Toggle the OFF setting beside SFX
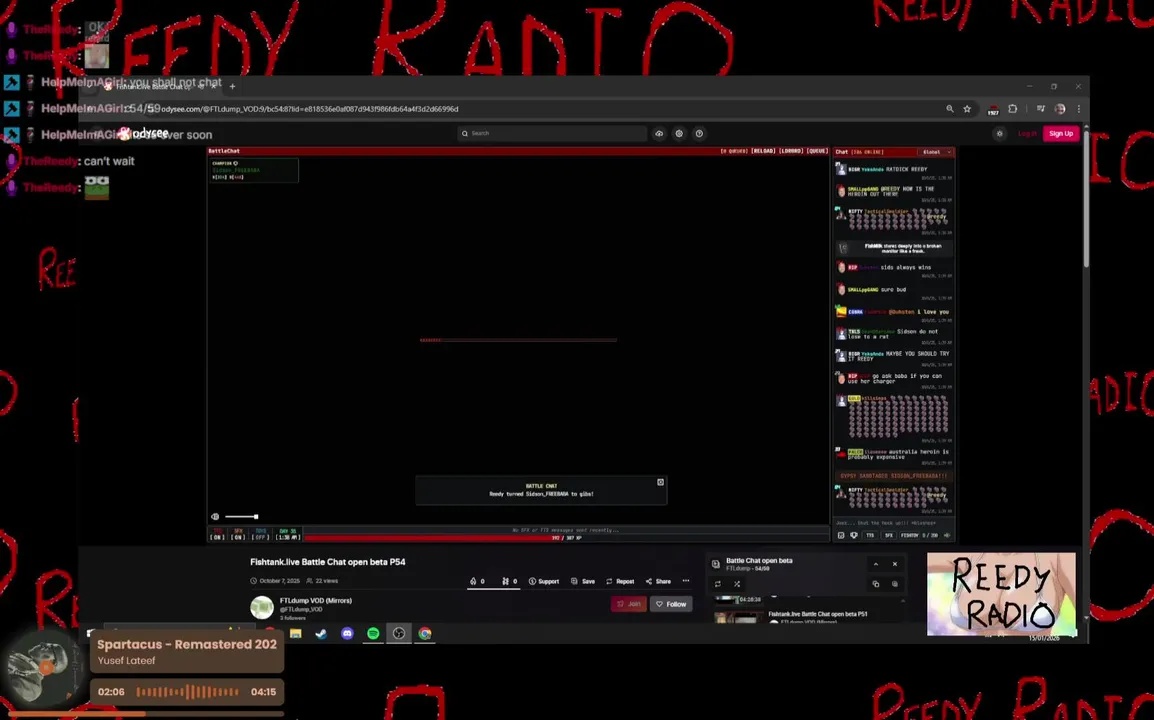Image resolution: width=1154 pixels, height=720 pixels. (261, 534)
